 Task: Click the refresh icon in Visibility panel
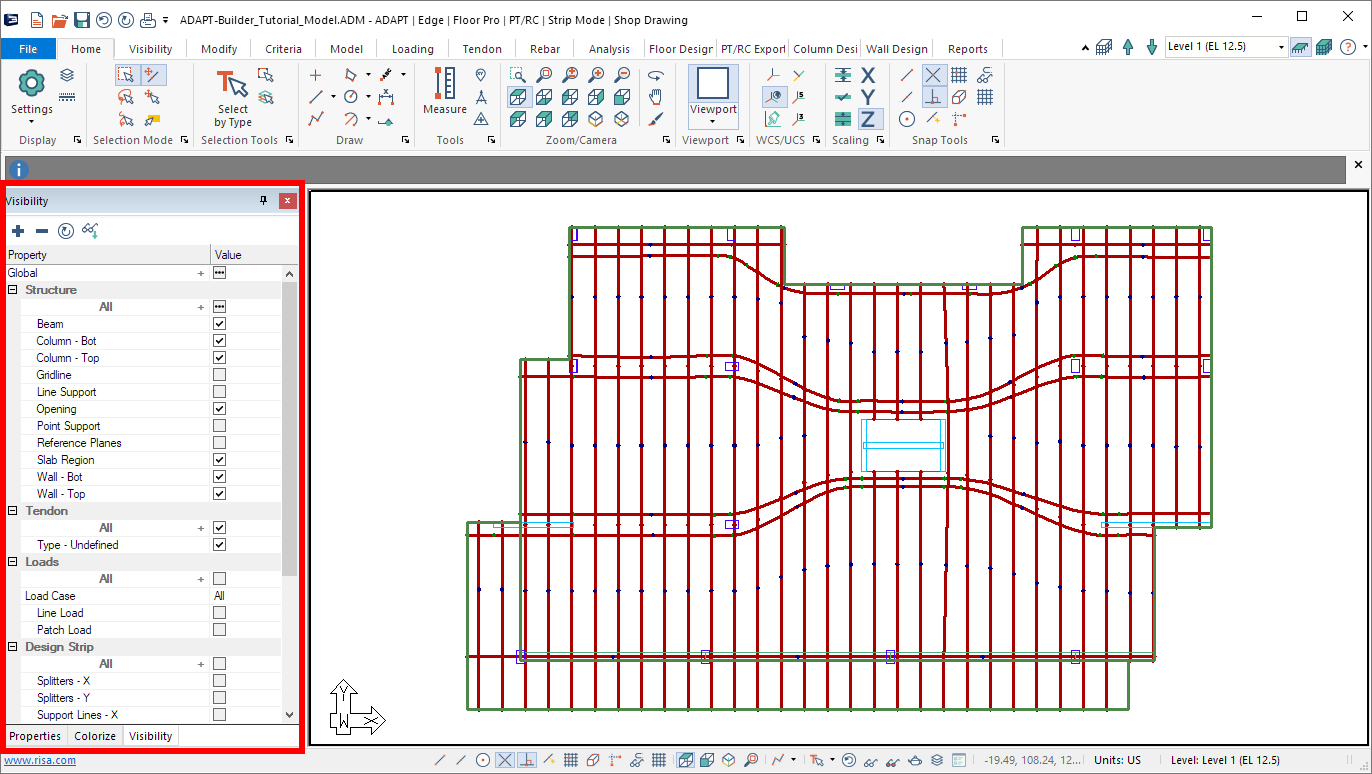(x=66, y=231)
